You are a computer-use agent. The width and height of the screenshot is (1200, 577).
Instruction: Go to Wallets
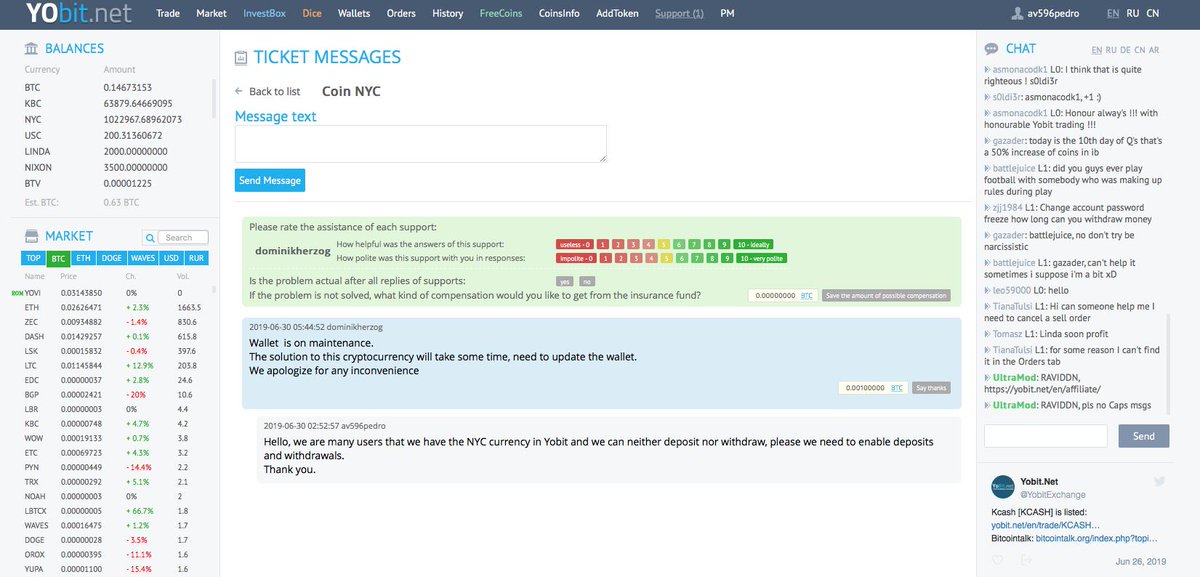pyautogui.click(x=354, y=14)
